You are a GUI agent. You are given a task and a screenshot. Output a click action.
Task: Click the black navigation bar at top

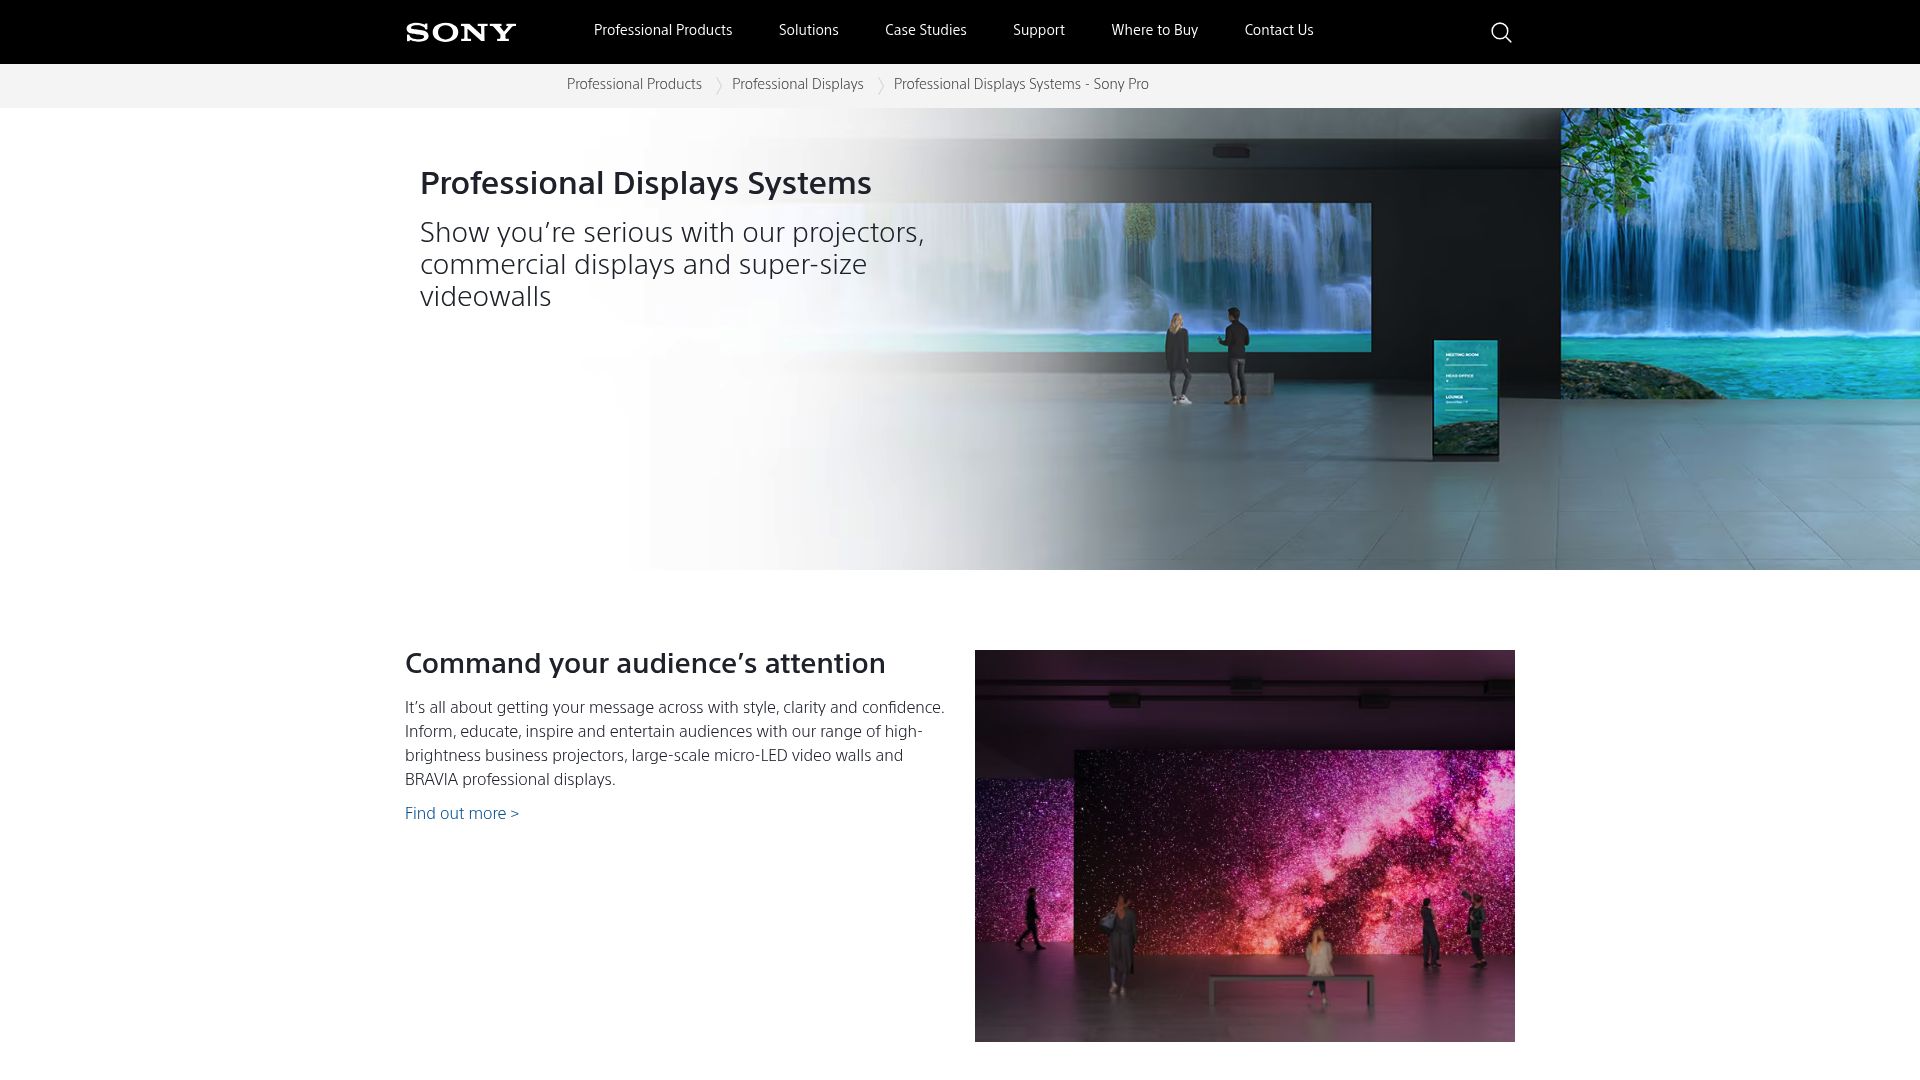(960, 31)
